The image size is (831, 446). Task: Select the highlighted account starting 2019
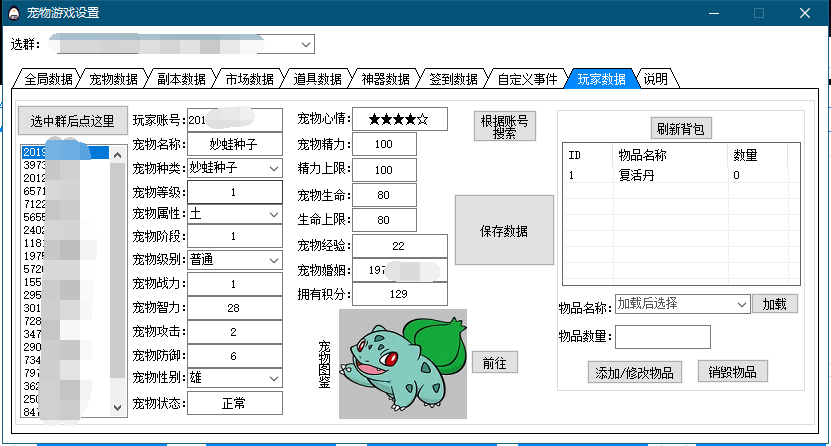click(65, 153)
